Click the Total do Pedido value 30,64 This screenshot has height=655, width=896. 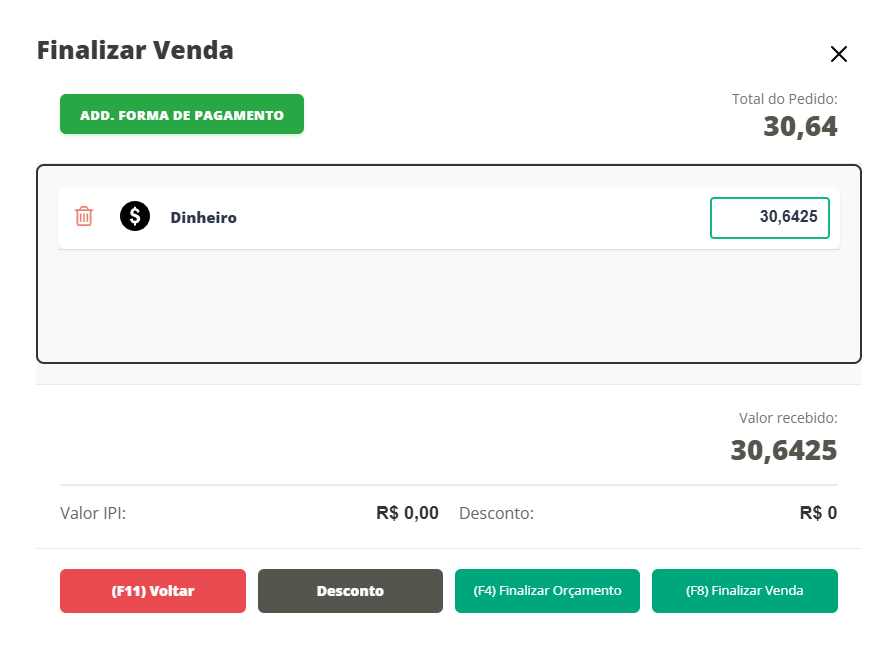[800, 127]
